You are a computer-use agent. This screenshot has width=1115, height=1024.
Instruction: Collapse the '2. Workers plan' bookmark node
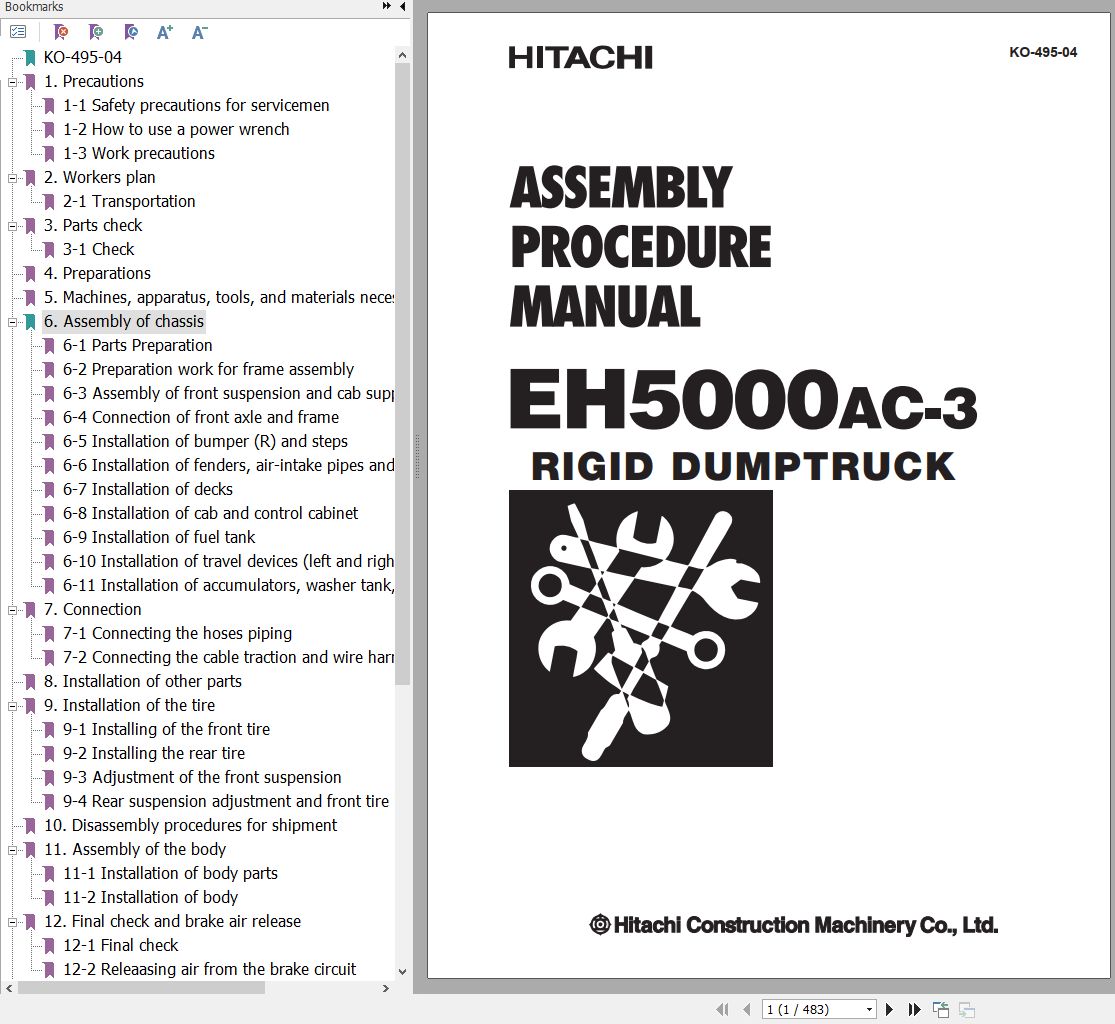[12, 178]
